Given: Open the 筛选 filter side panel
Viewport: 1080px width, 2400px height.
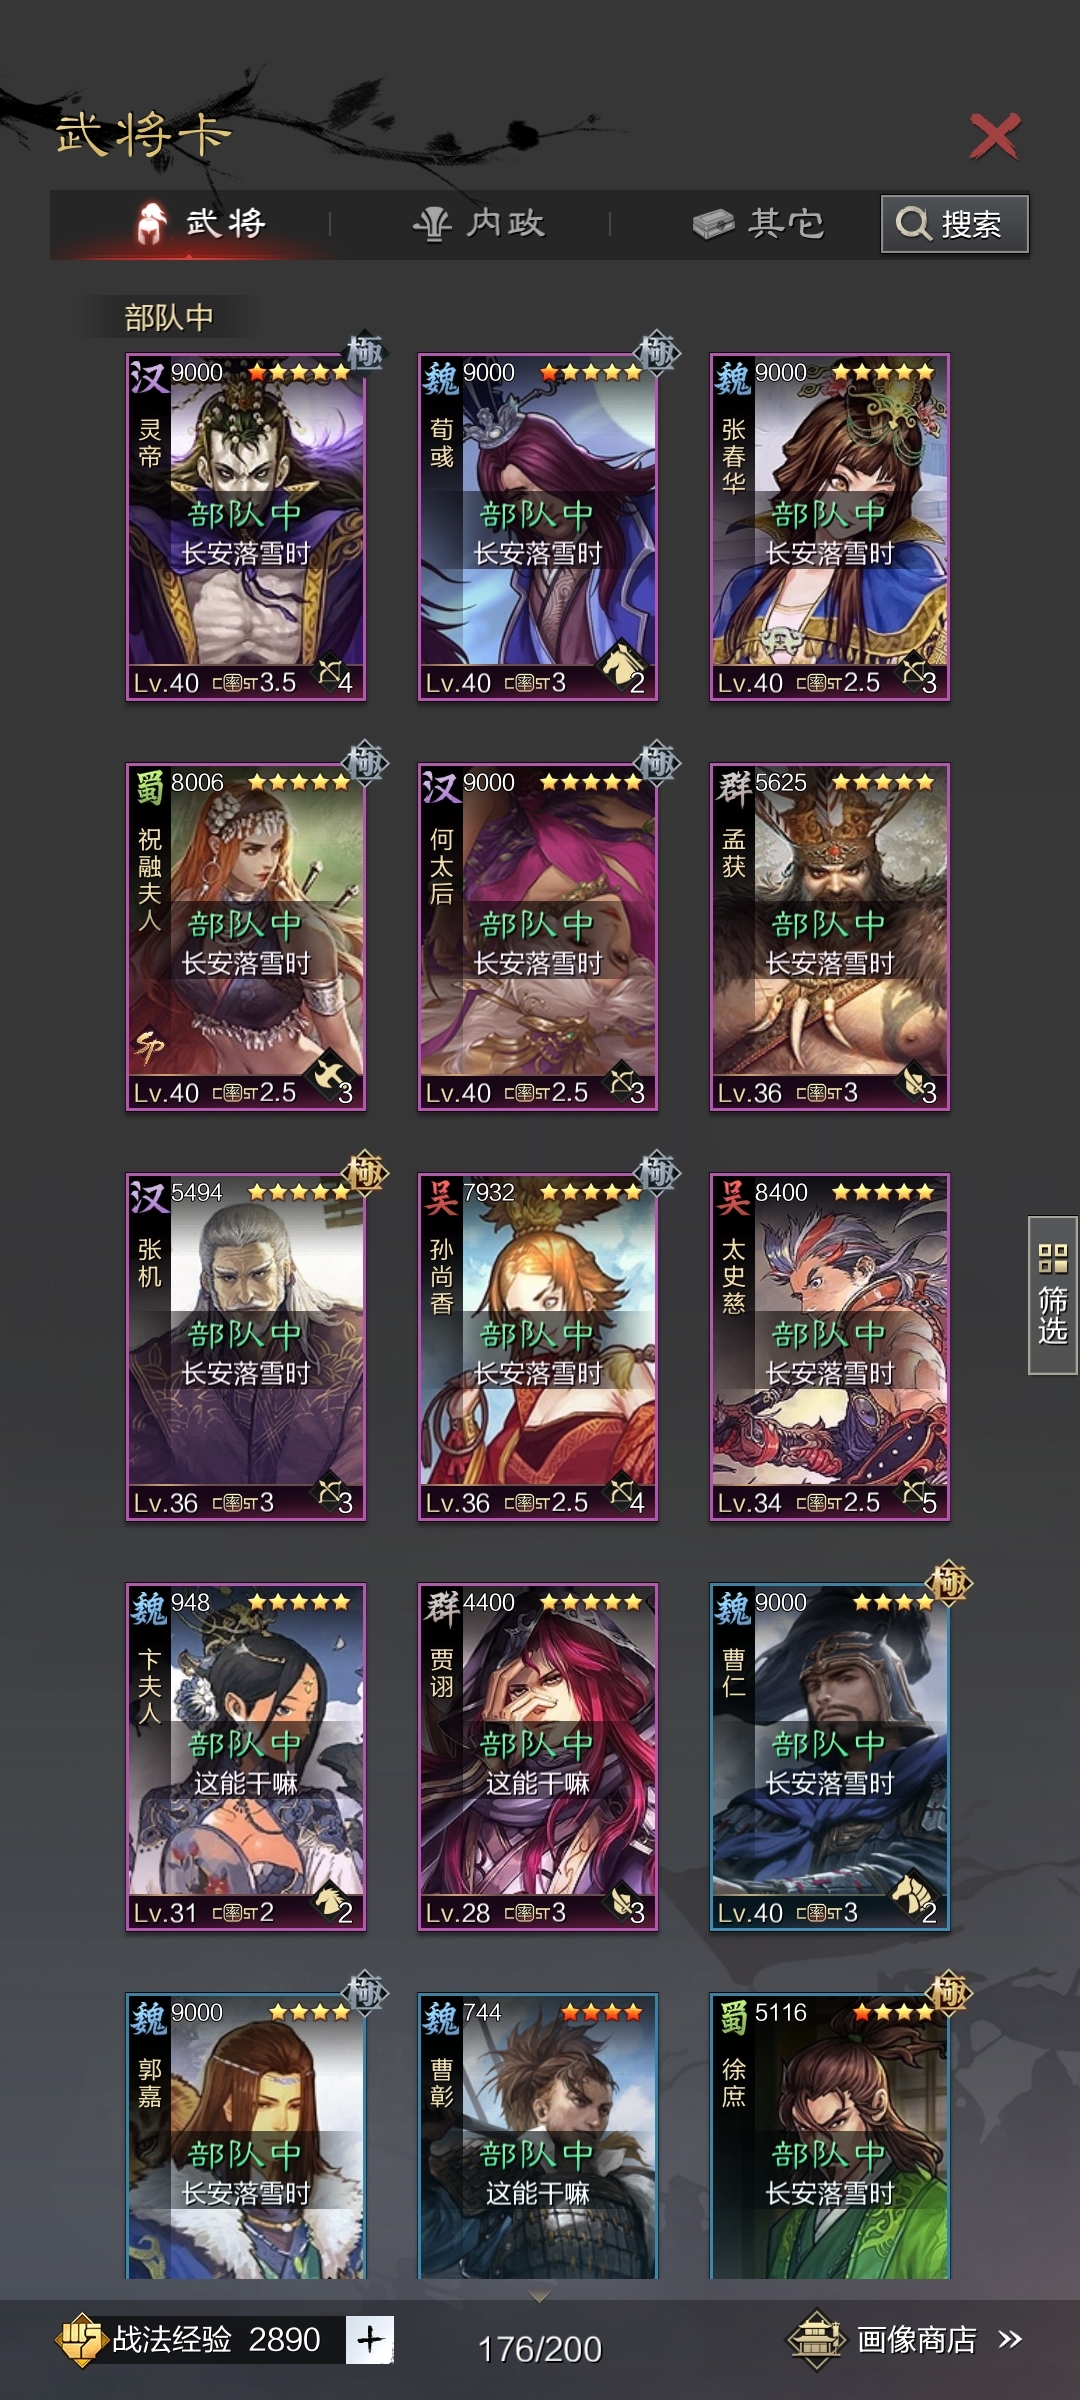Looking at the screenshot, I should (1052, 1295).
